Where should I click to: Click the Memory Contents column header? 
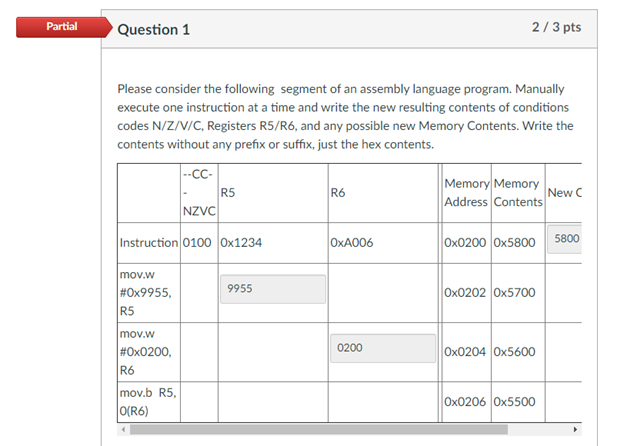coord(518,193)
